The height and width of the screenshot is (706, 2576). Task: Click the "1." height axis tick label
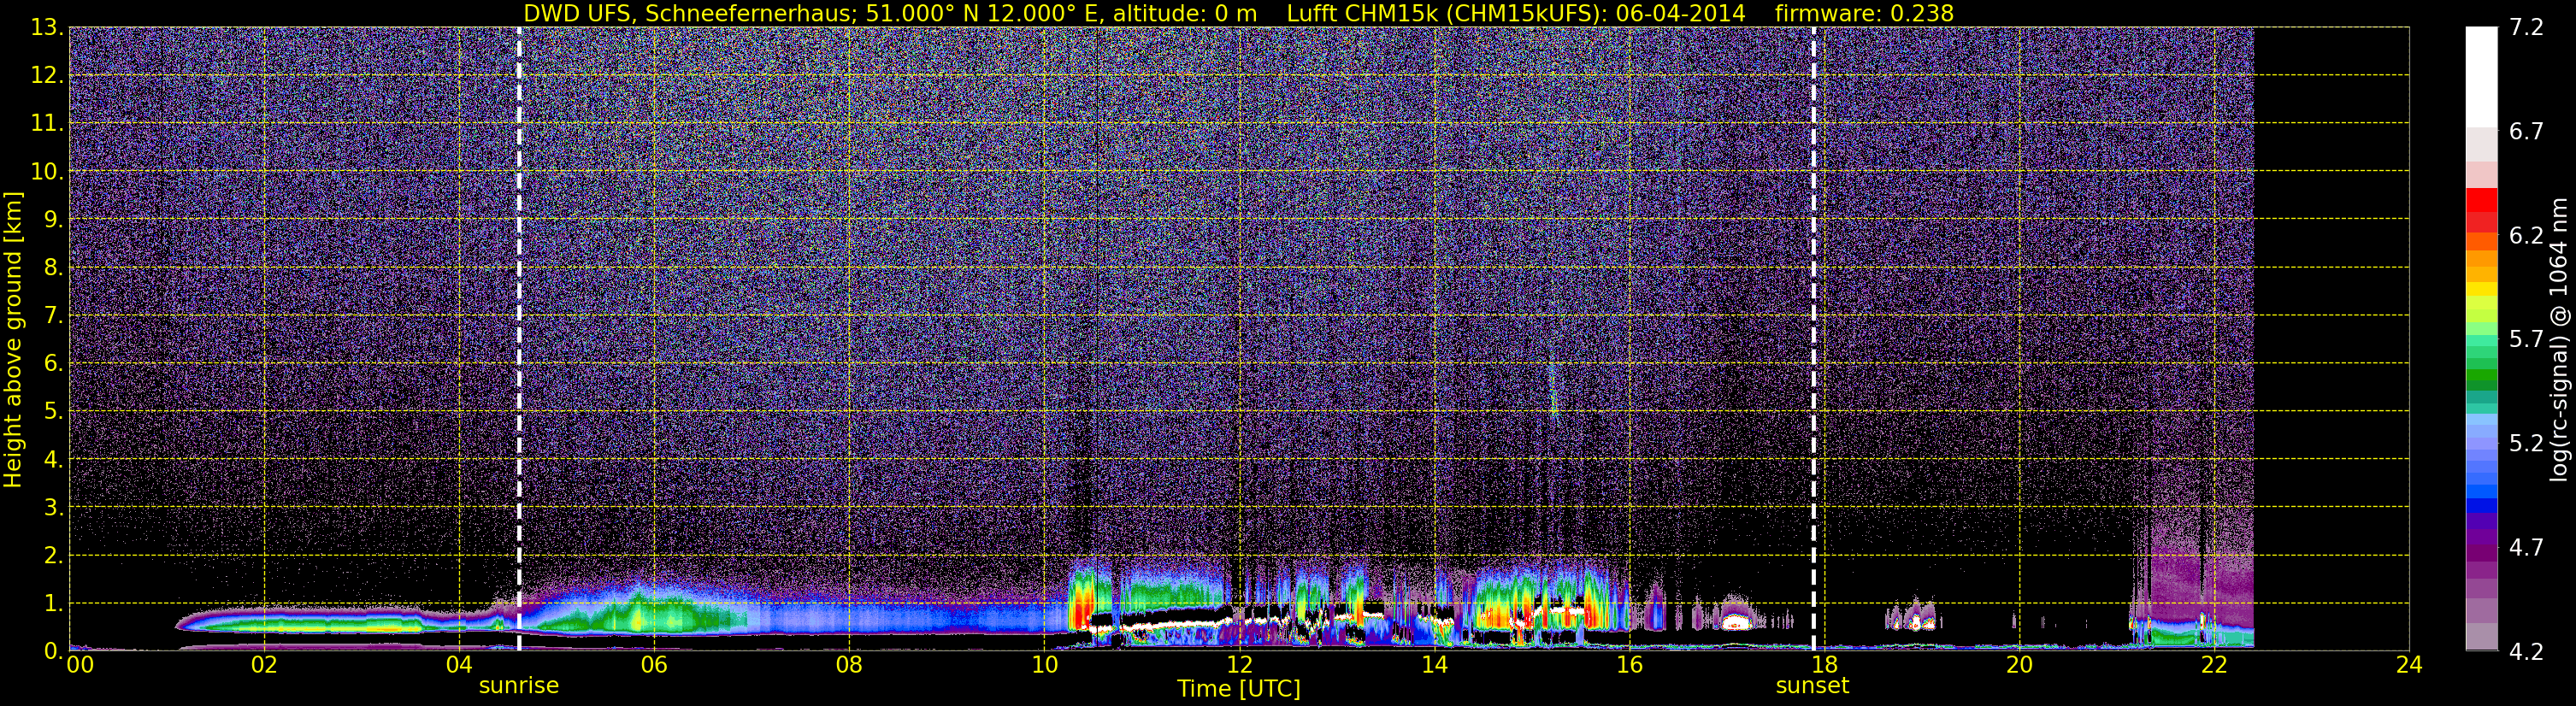point(54,603)
